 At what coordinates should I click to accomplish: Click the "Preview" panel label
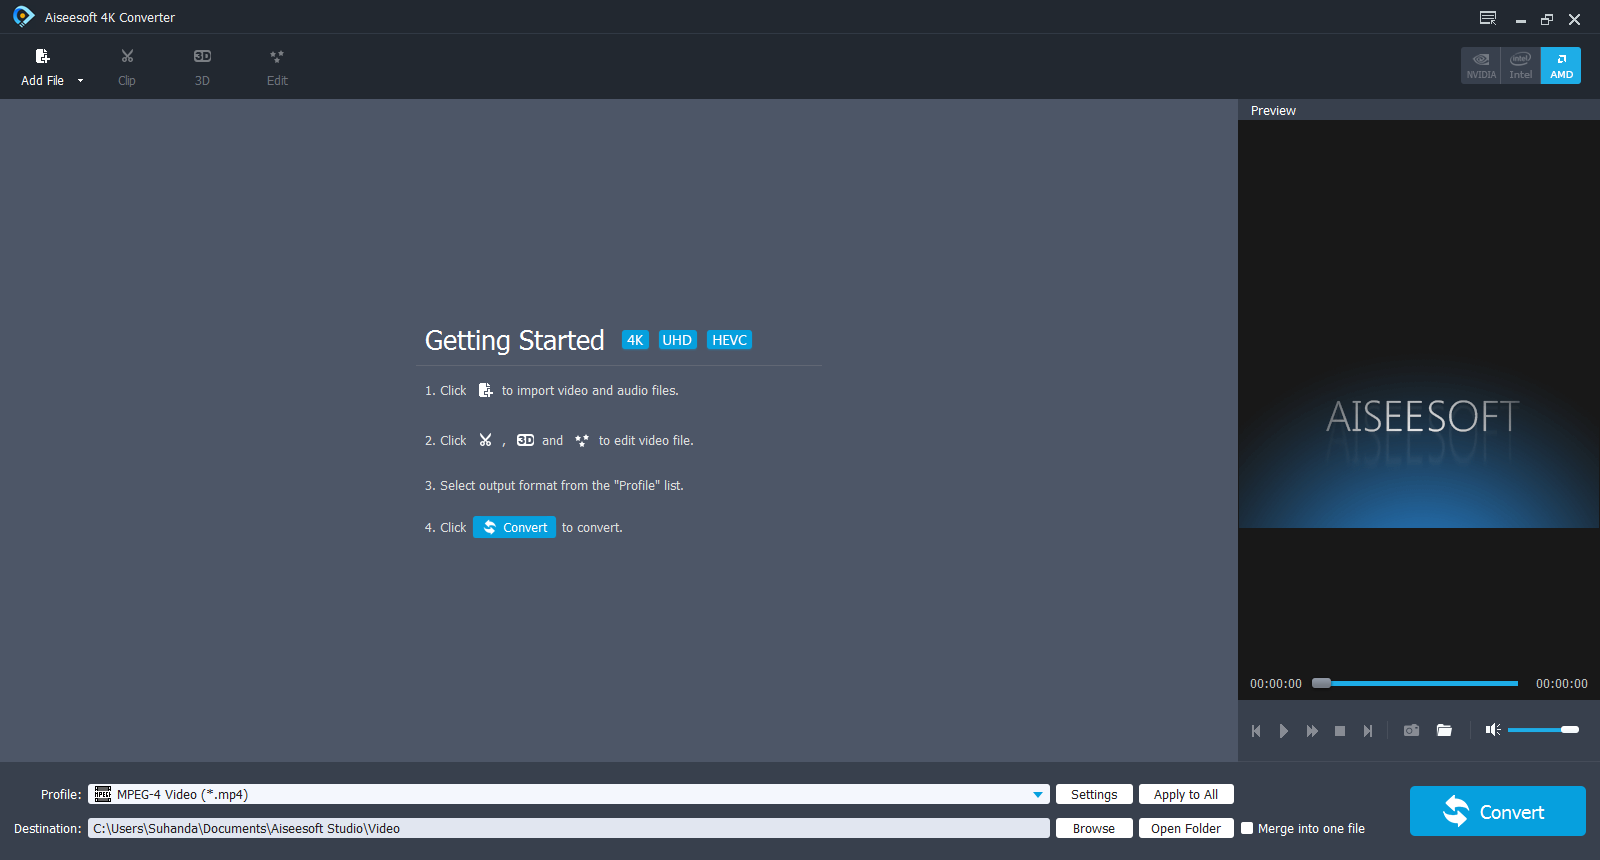pos(1273,110)
